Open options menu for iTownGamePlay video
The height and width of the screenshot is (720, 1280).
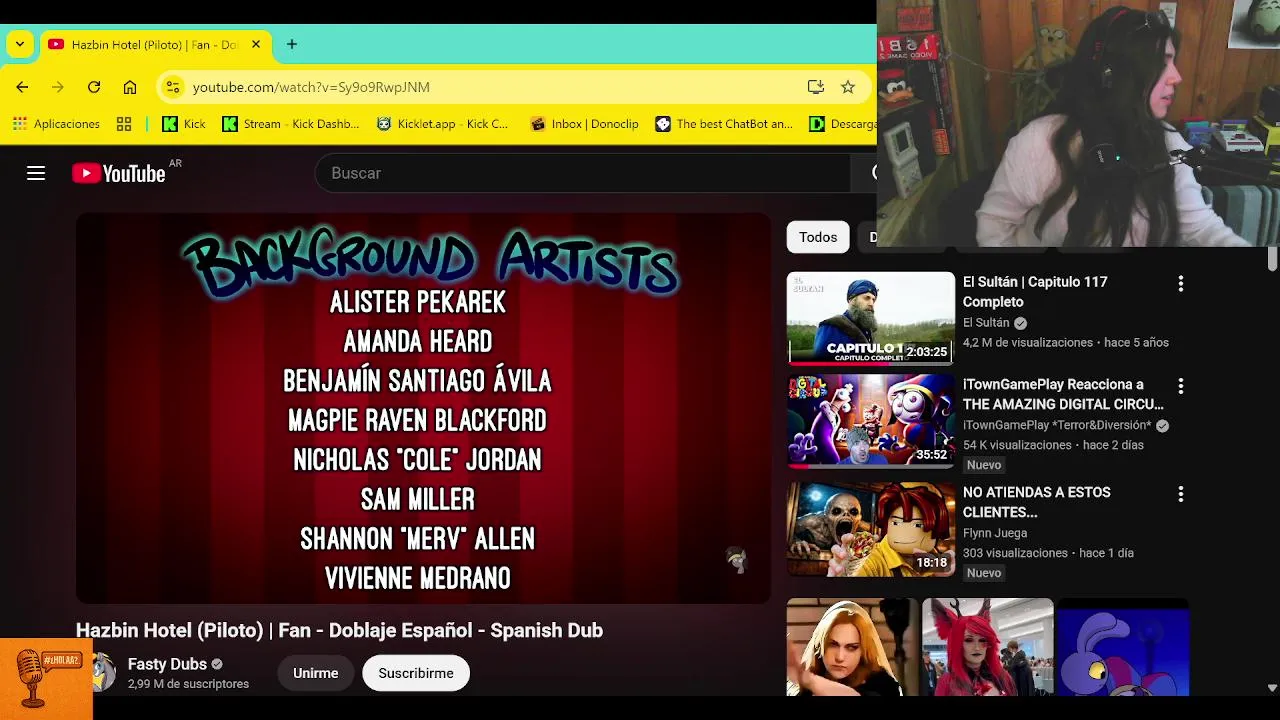[x=1181, y=386]
